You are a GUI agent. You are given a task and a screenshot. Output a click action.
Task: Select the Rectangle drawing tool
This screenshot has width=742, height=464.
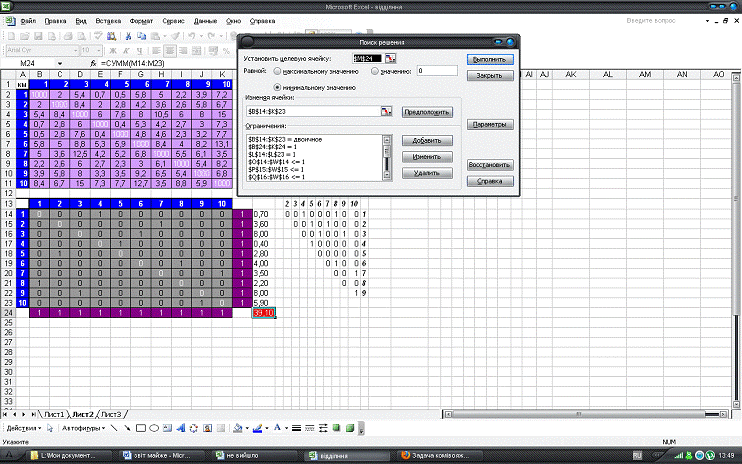click(x=143, y=428)
